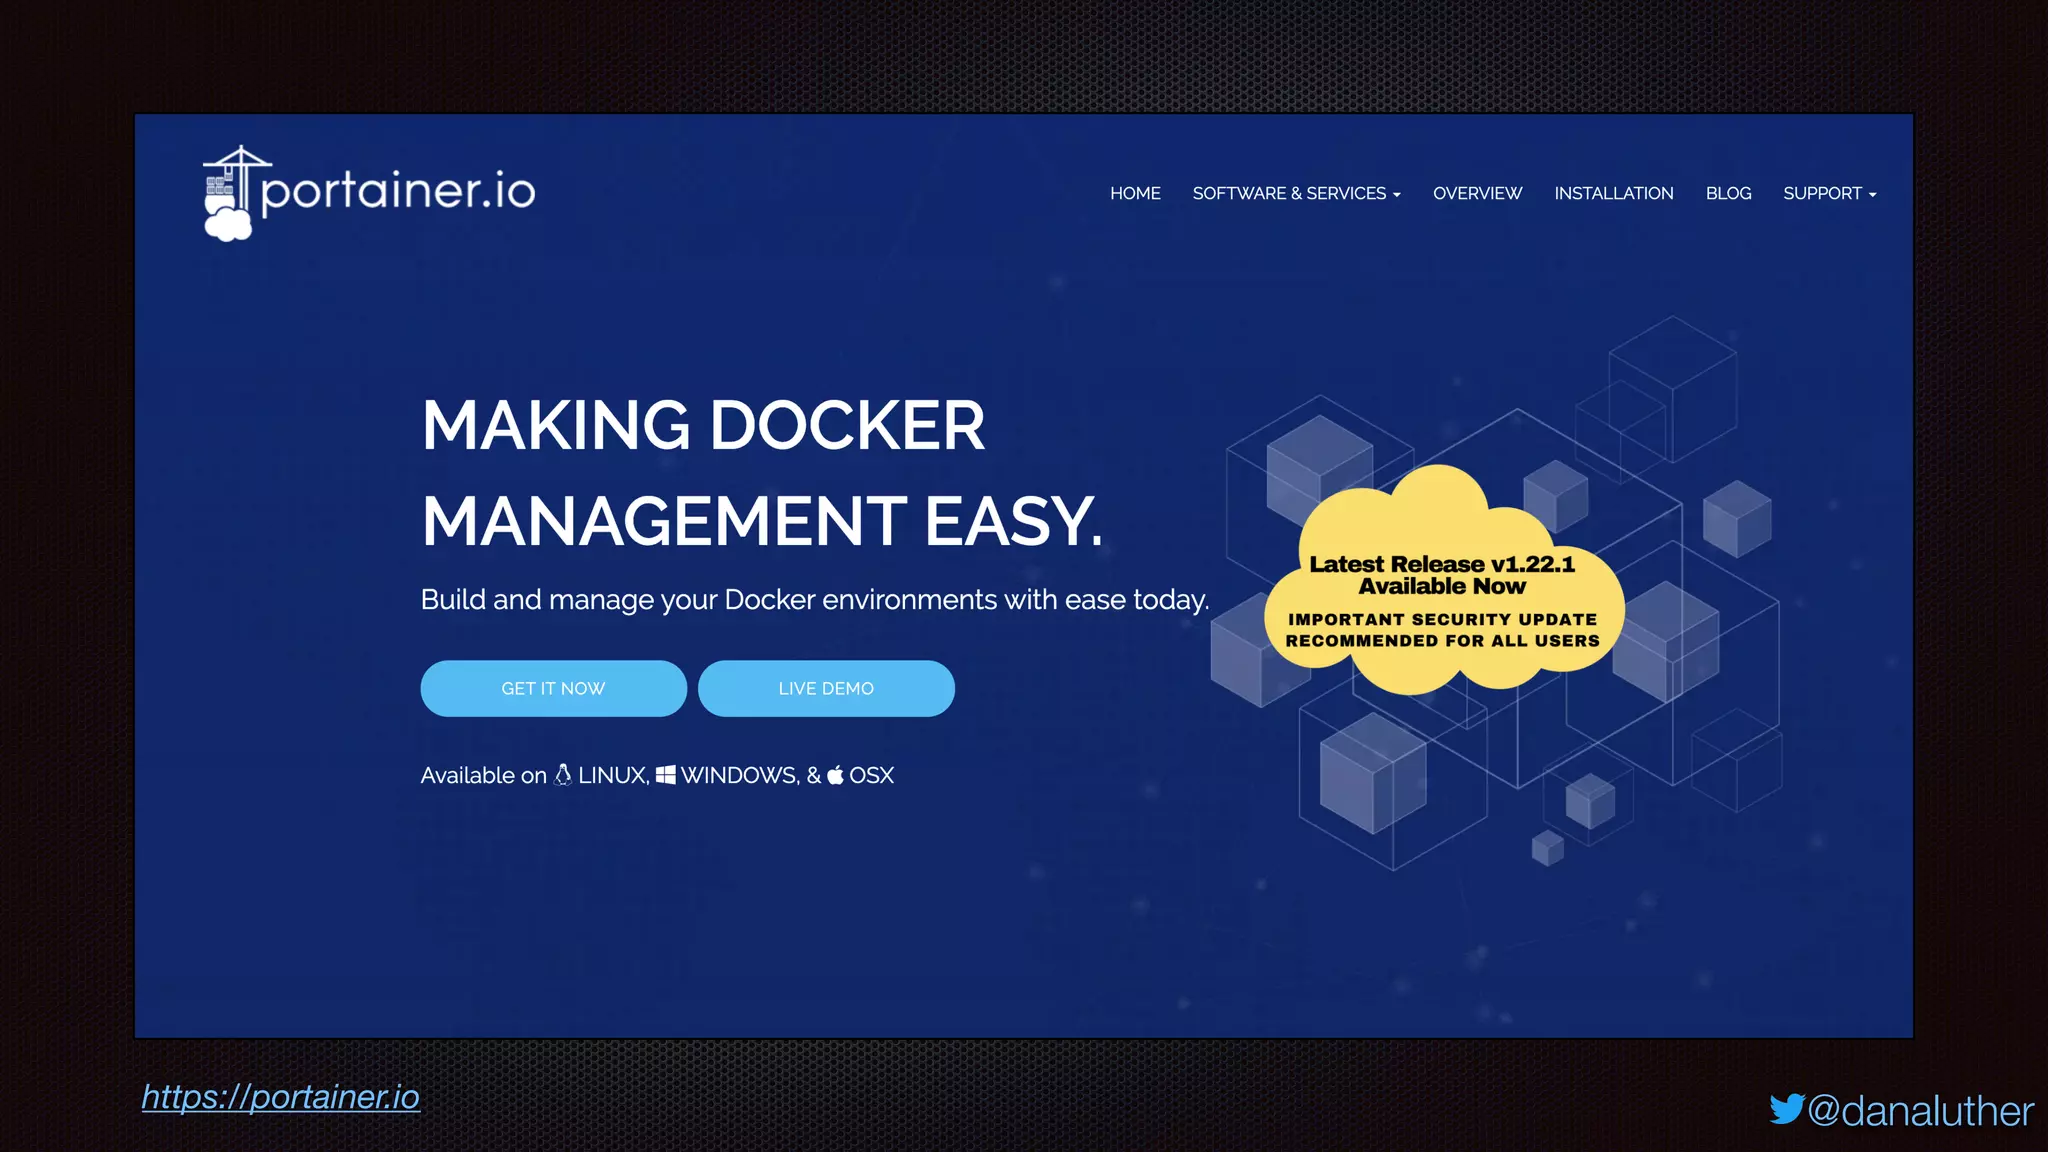
Task: Expand the Software & Services dropdown
Action: (1296, 193)
